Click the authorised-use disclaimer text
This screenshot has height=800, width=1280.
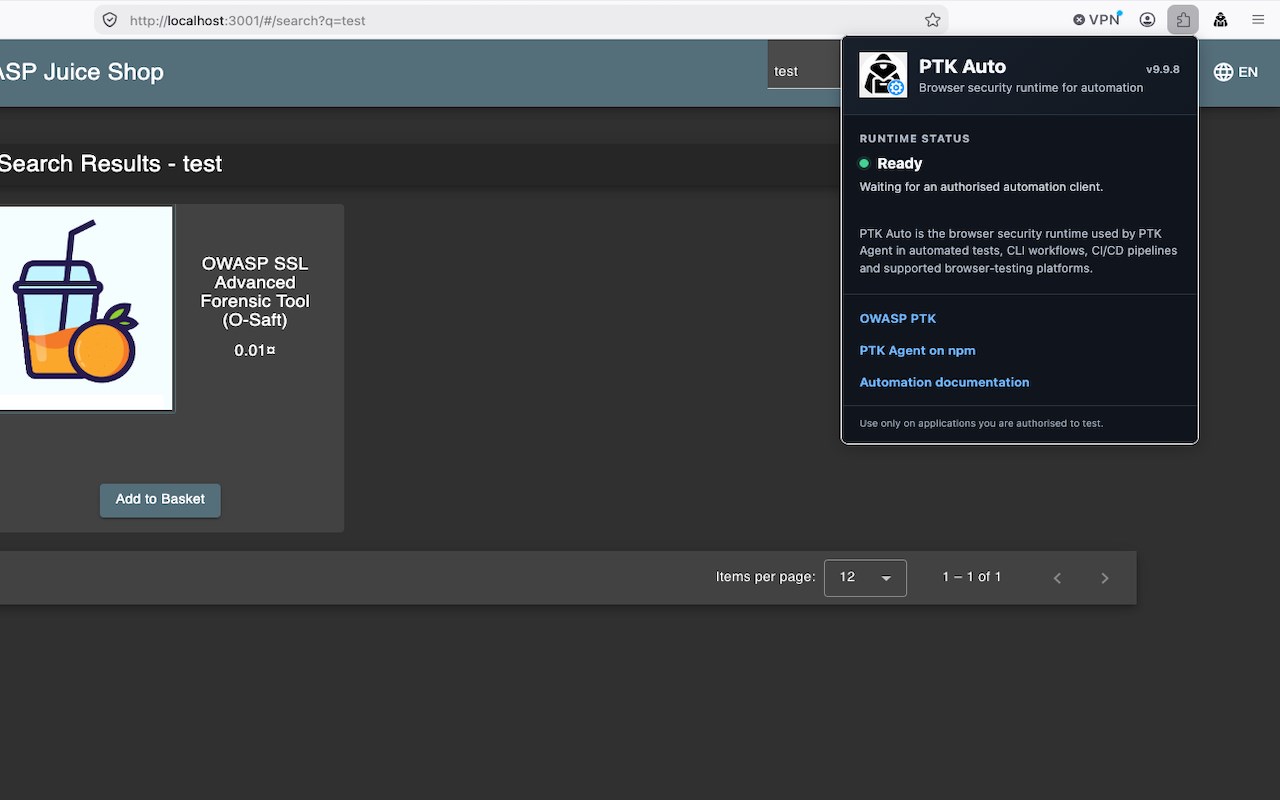pyautogui.click(x=981, y=424)
